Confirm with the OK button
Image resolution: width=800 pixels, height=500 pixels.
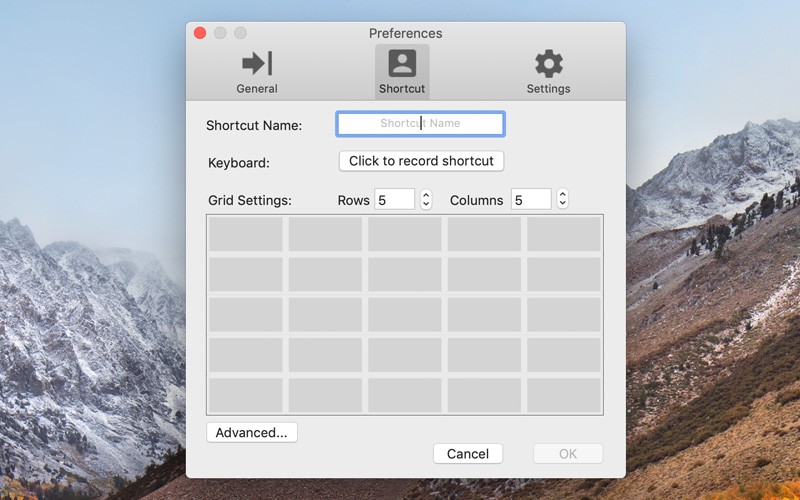pos(568,454)
